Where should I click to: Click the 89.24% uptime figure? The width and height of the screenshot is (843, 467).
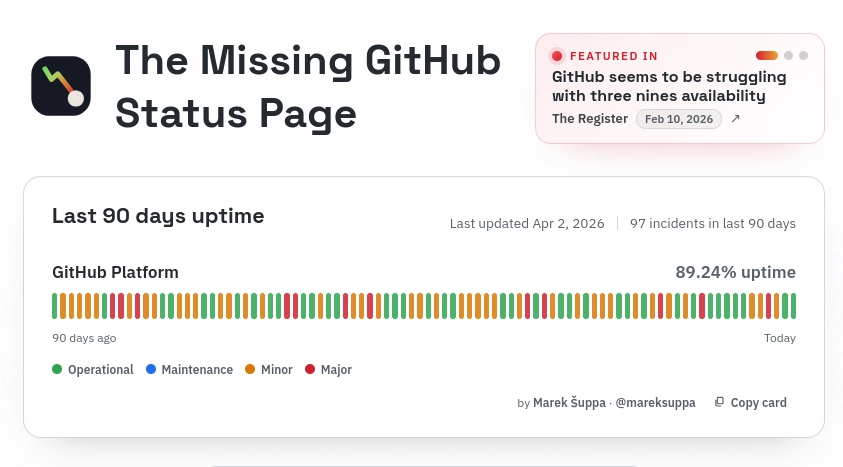tap(735, 272)
